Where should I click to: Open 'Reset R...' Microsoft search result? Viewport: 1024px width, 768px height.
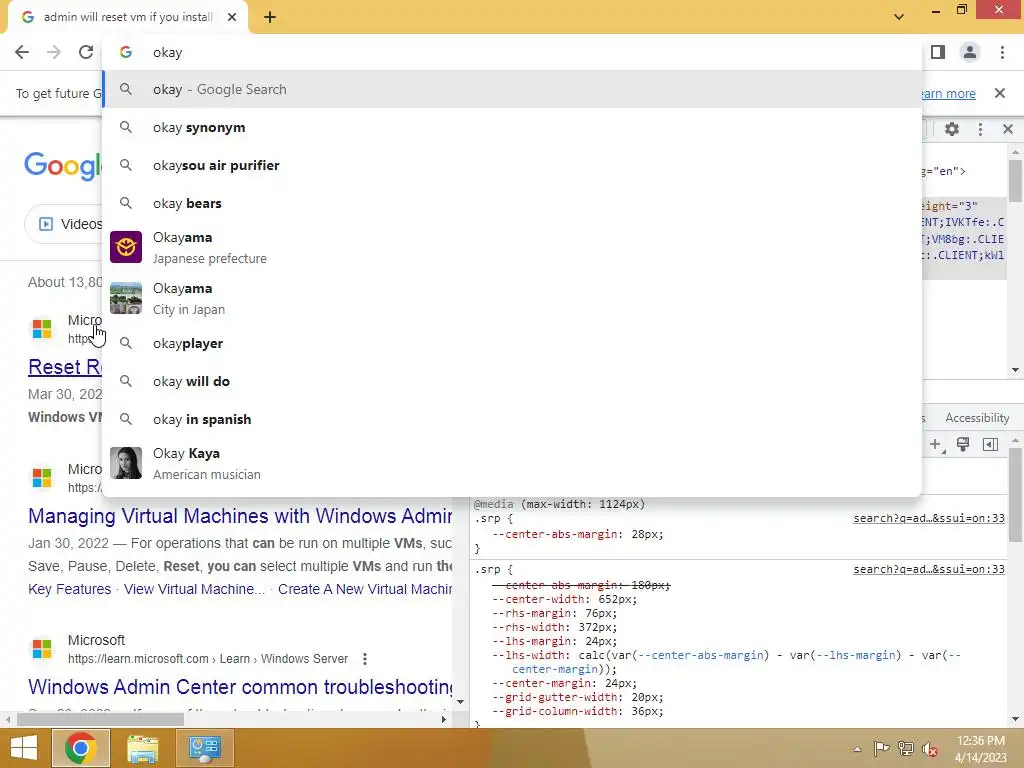point(65,367)
